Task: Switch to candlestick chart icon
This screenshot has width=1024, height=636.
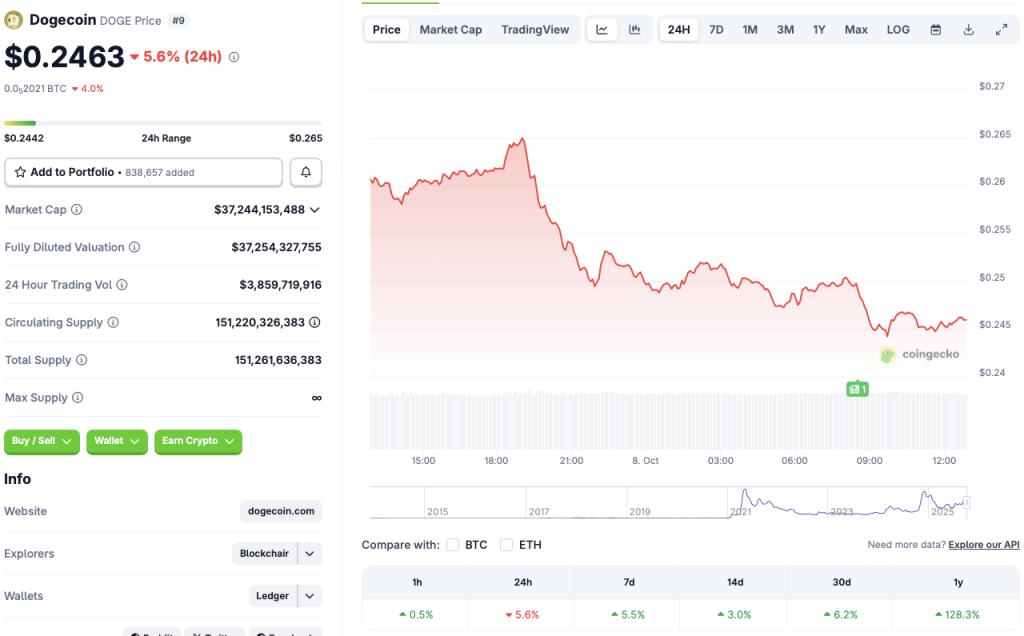Action: click(634, 30)
